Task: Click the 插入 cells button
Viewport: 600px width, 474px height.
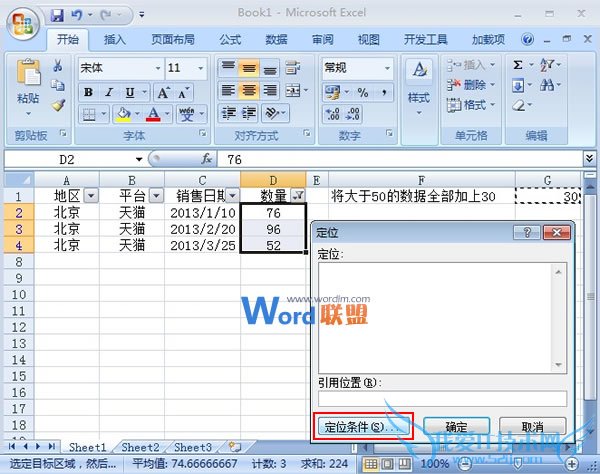Action: click(x=471, y=65)
